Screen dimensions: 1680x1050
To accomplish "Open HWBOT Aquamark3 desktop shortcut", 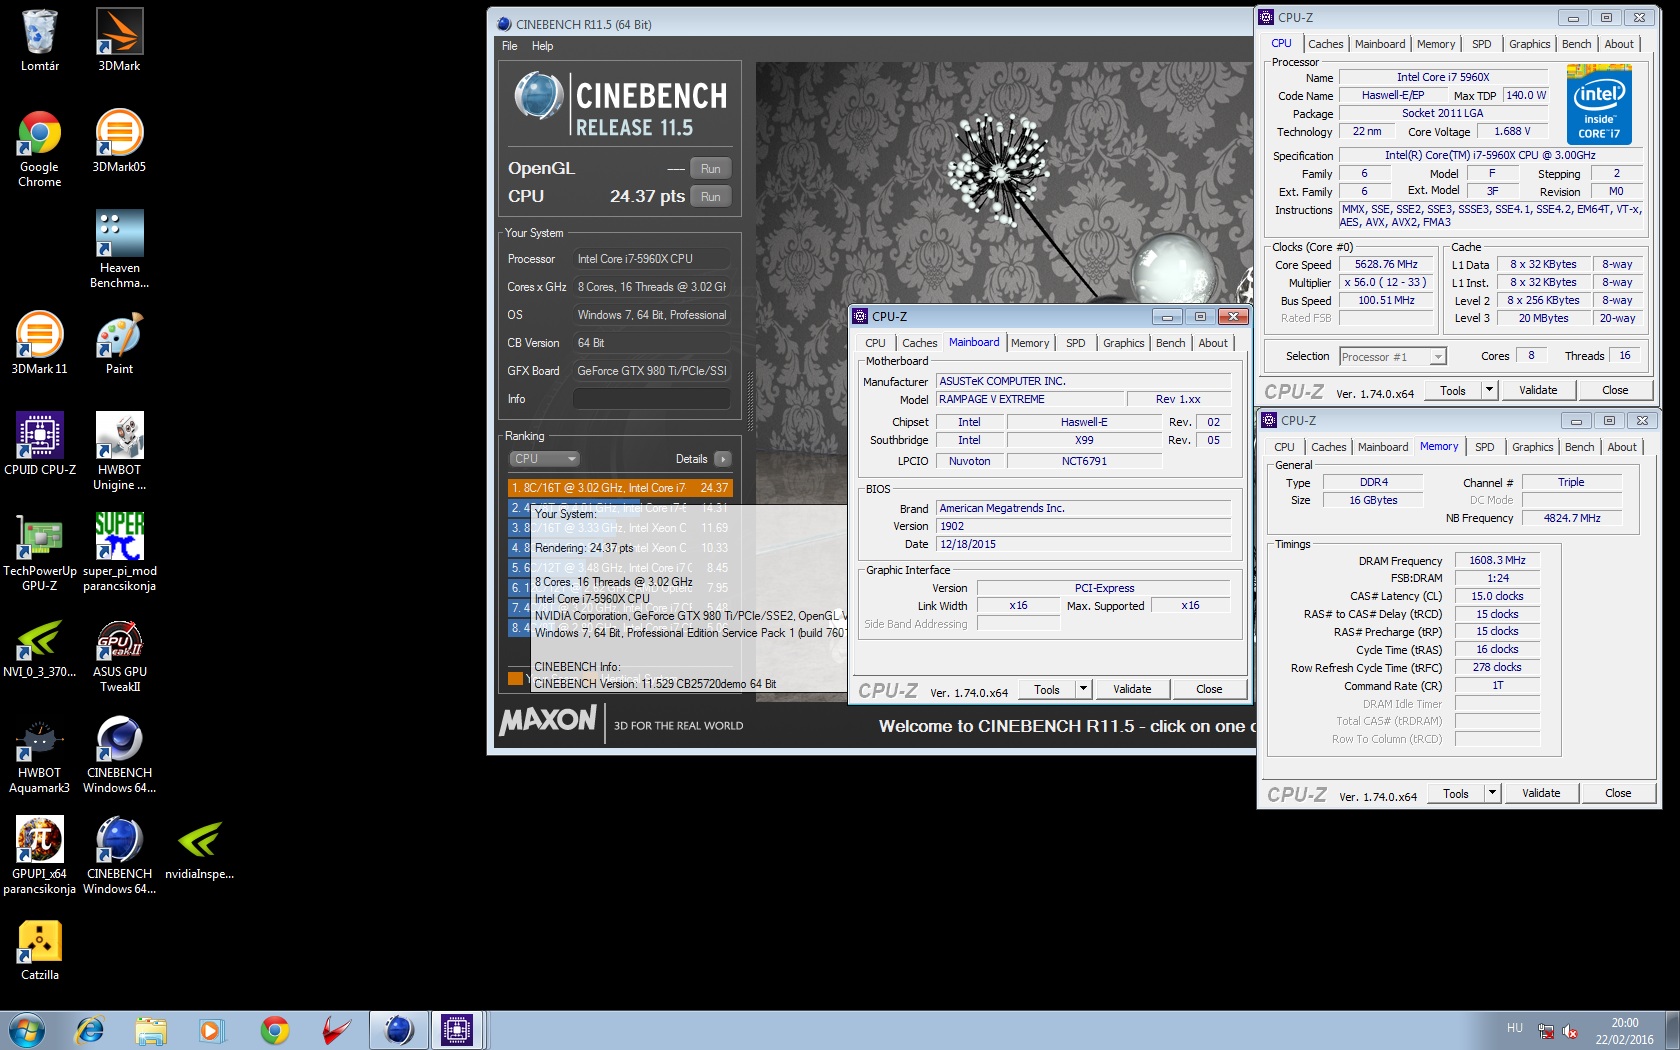I will (40, 754).
